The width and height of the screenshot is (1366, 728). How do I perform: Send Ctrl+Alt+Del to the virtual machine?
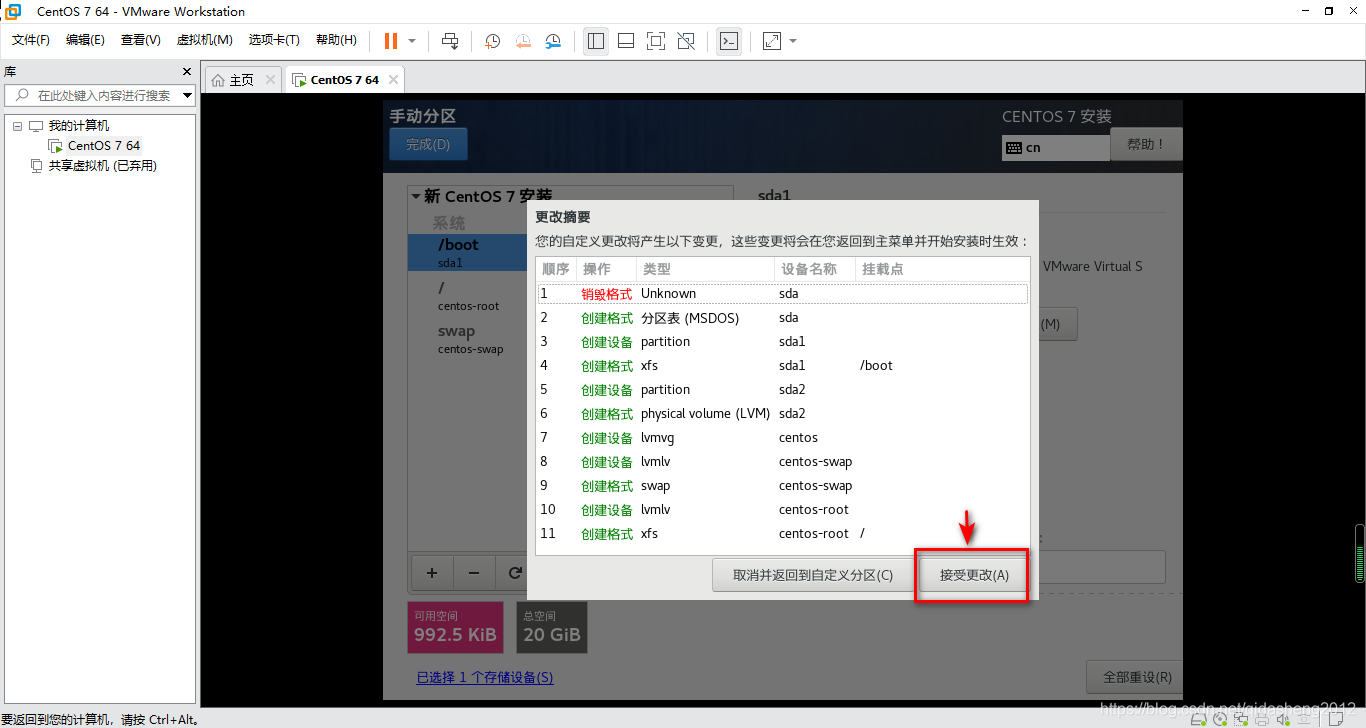coord(450,41)
